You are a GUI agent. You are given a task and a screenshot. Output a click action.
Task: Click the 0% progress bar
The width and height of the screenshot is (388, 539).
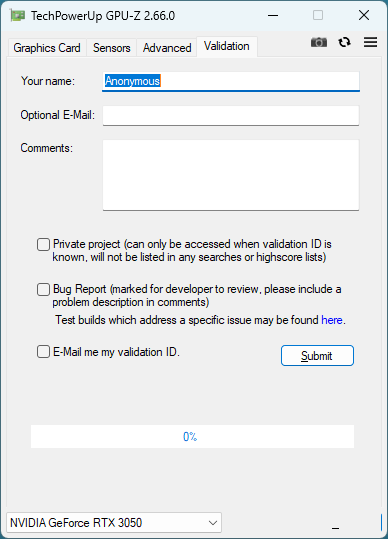(192, 437)
